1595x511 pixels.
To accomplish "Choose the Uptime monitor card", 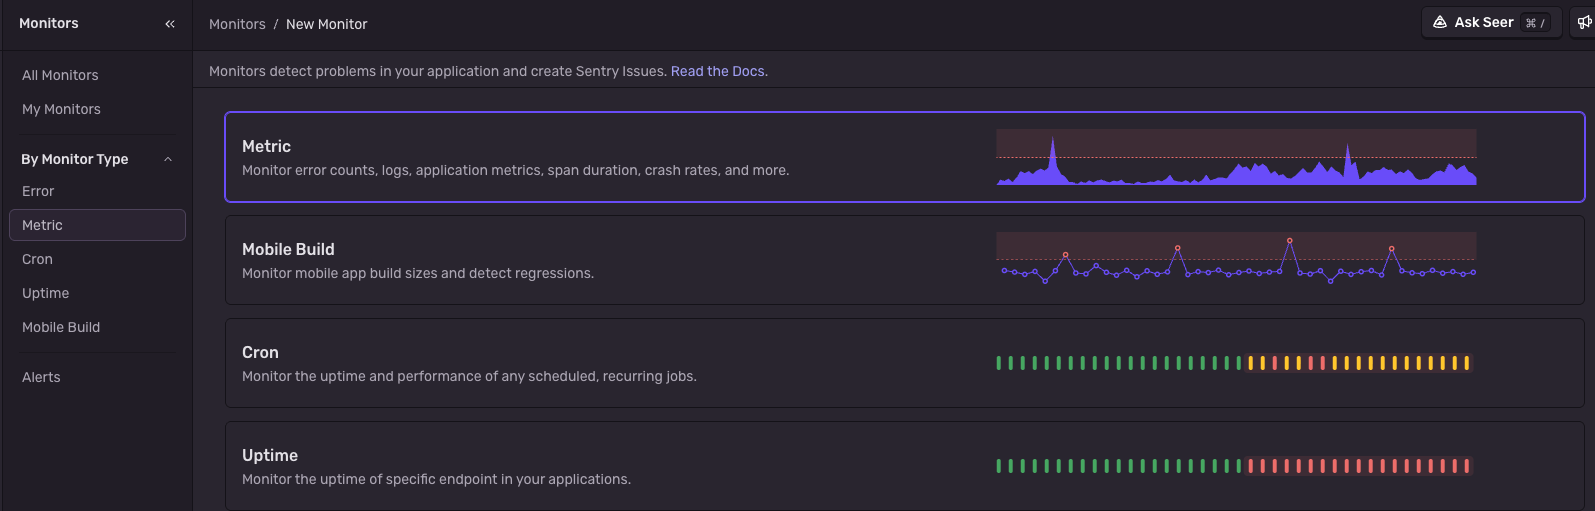I will coord(905,466).
